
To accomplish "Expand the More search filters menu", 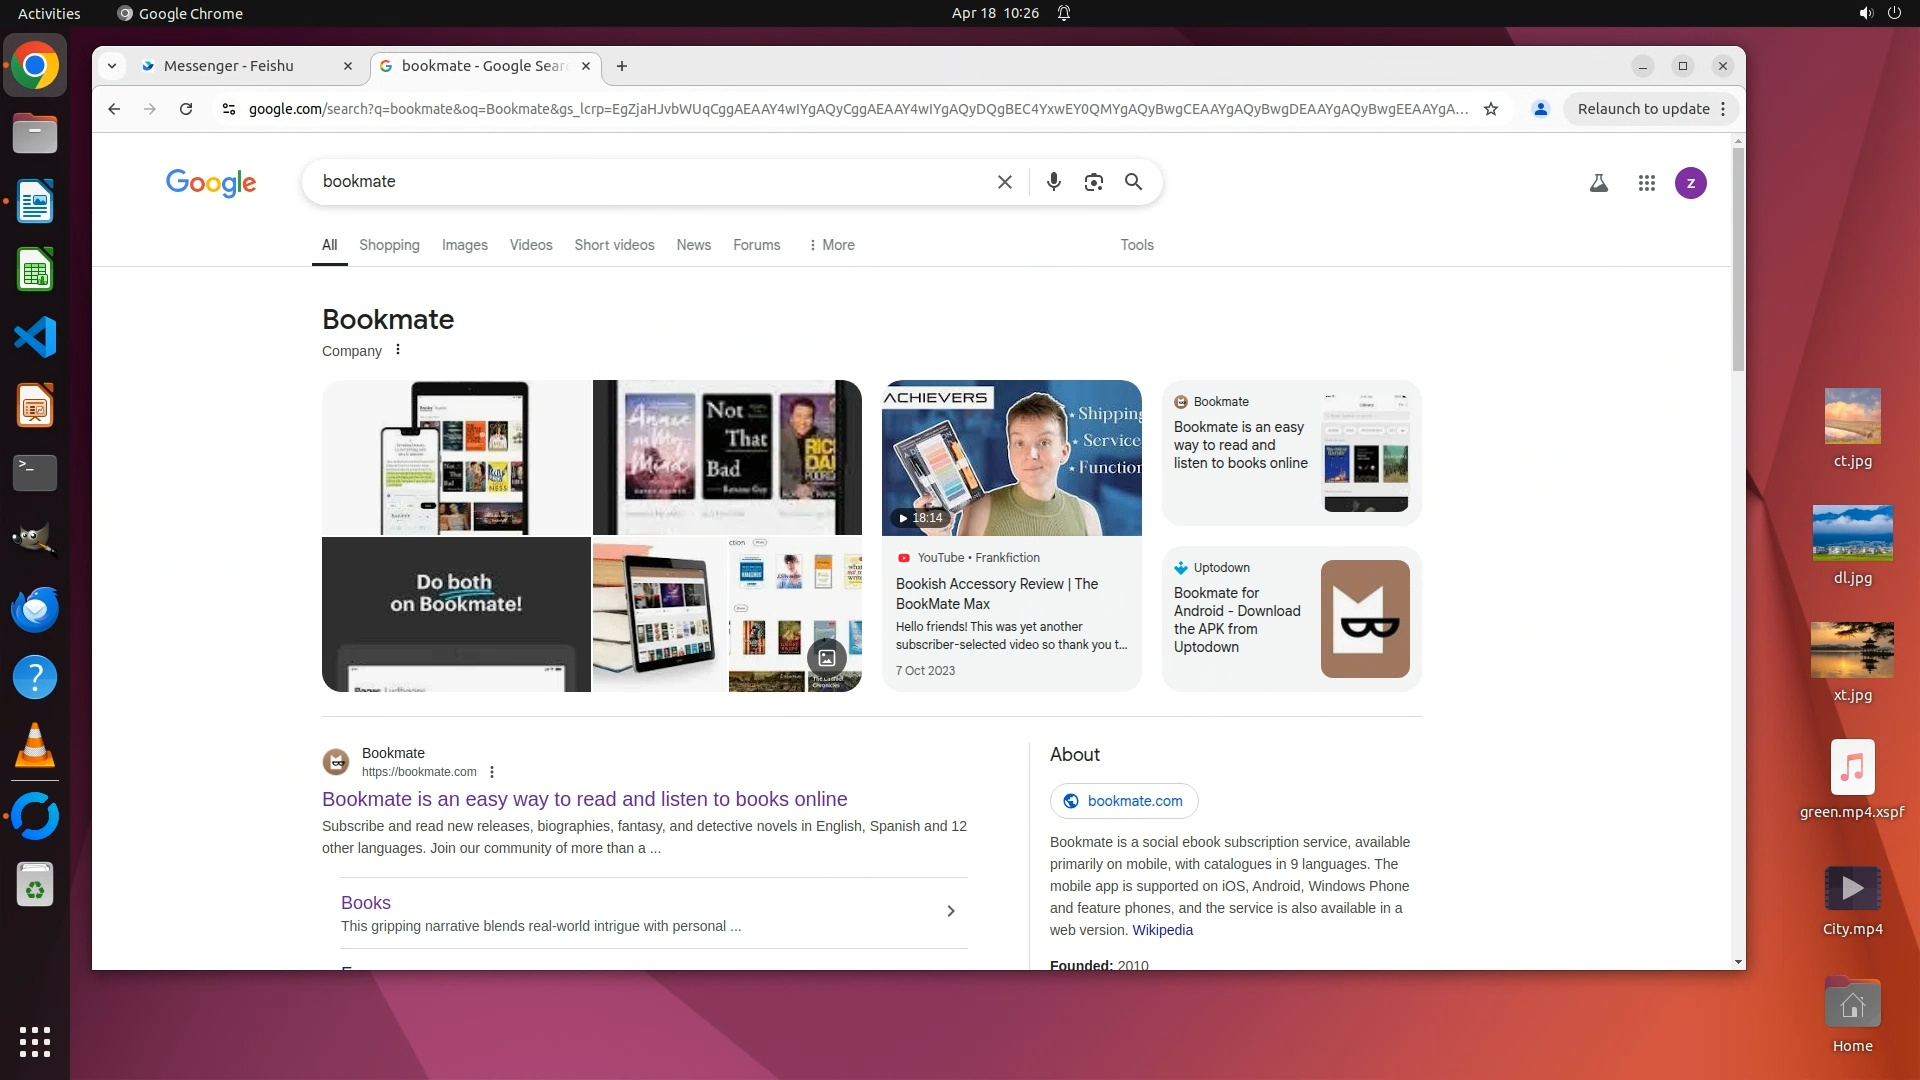I will pos(832,245).
